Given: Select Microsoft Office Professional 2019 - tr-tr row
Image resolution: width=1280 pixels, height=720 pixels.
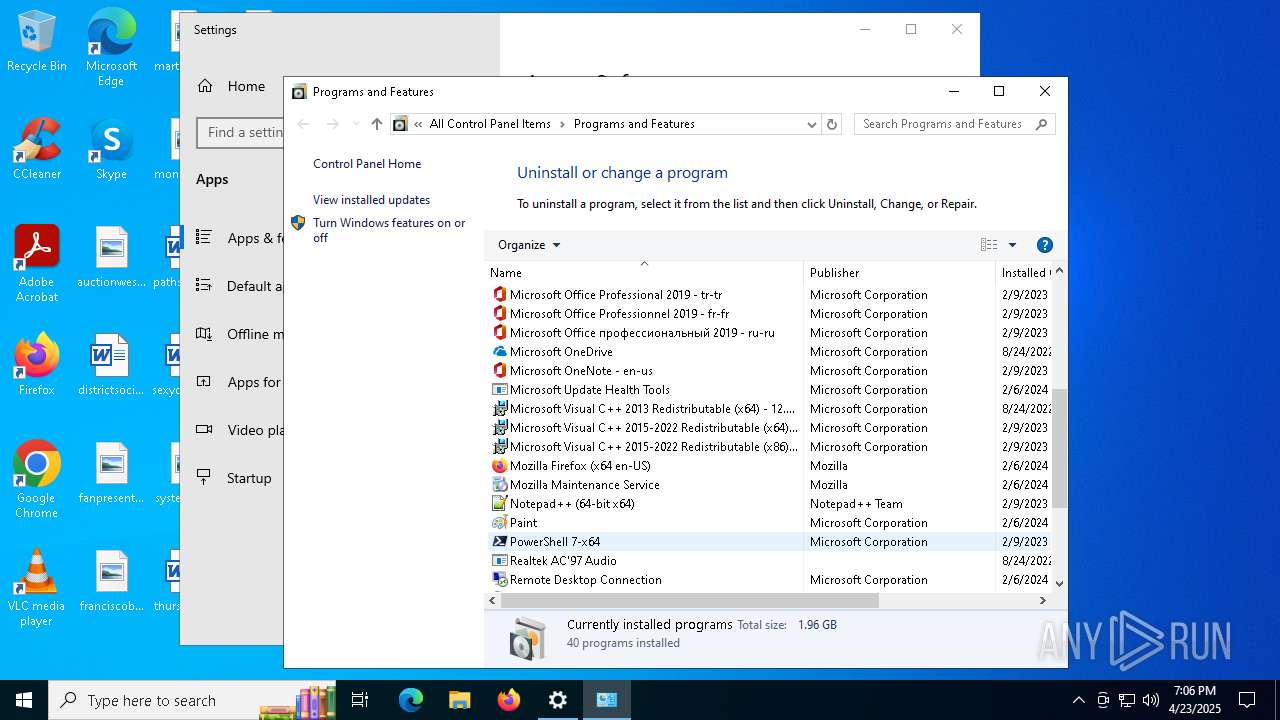Looking at the screenshot, I should click(768, 295).
